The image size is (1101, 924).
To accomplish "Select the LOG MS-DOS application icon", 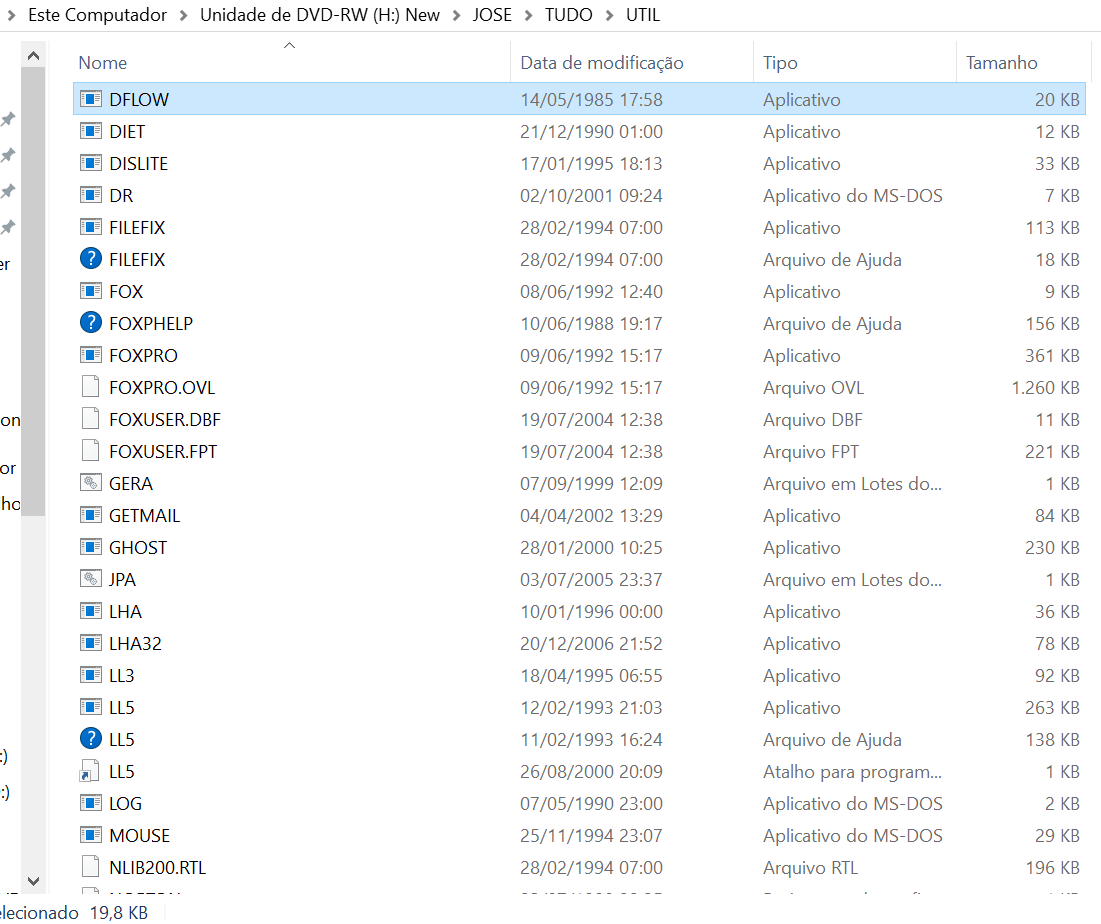I will pos(91,803).
